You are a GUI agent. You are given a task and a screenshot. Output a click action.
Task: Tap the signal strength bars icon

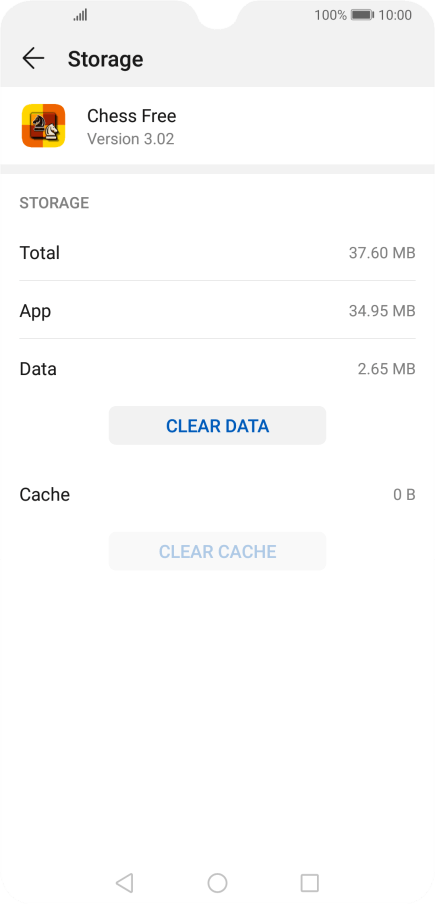tap(80, 15)
